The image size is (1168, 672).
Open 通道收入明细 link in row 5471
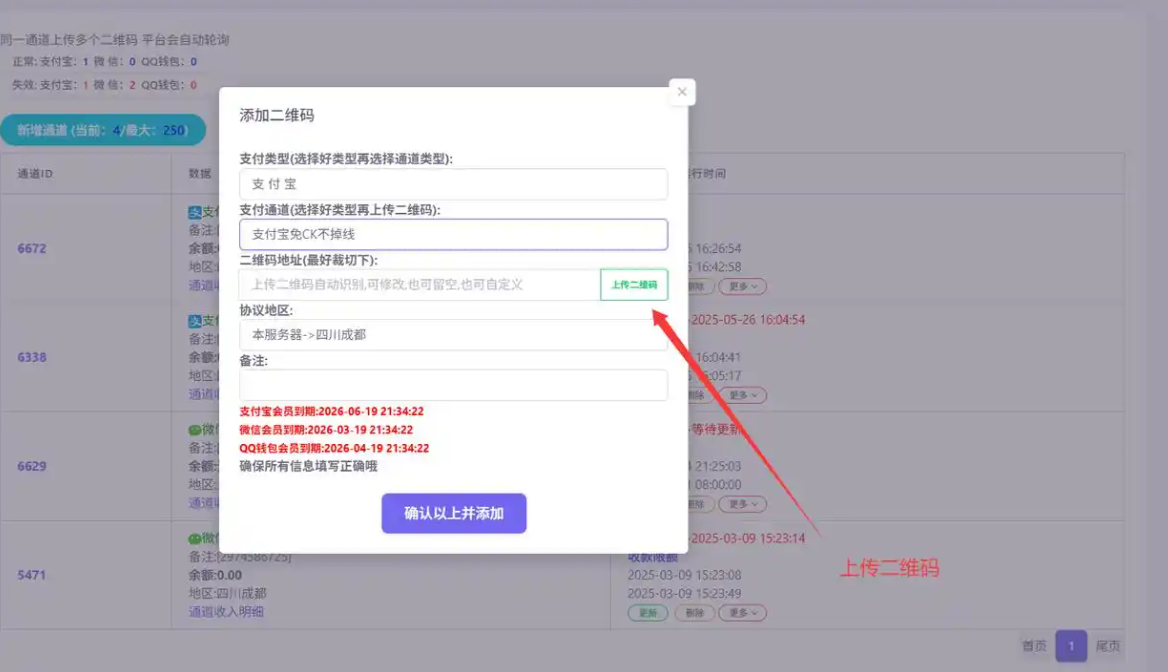pyautogui.click(x=226, y=612)
